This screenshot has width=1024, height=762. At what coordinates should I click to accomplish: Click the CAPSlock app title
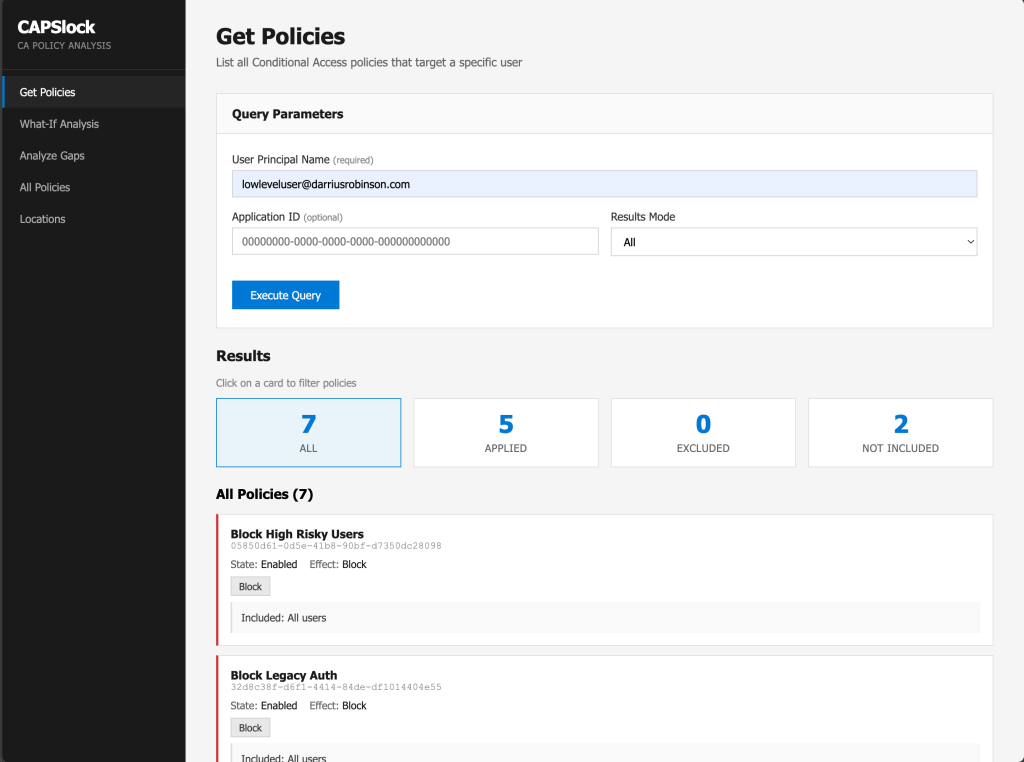(56, 28)
